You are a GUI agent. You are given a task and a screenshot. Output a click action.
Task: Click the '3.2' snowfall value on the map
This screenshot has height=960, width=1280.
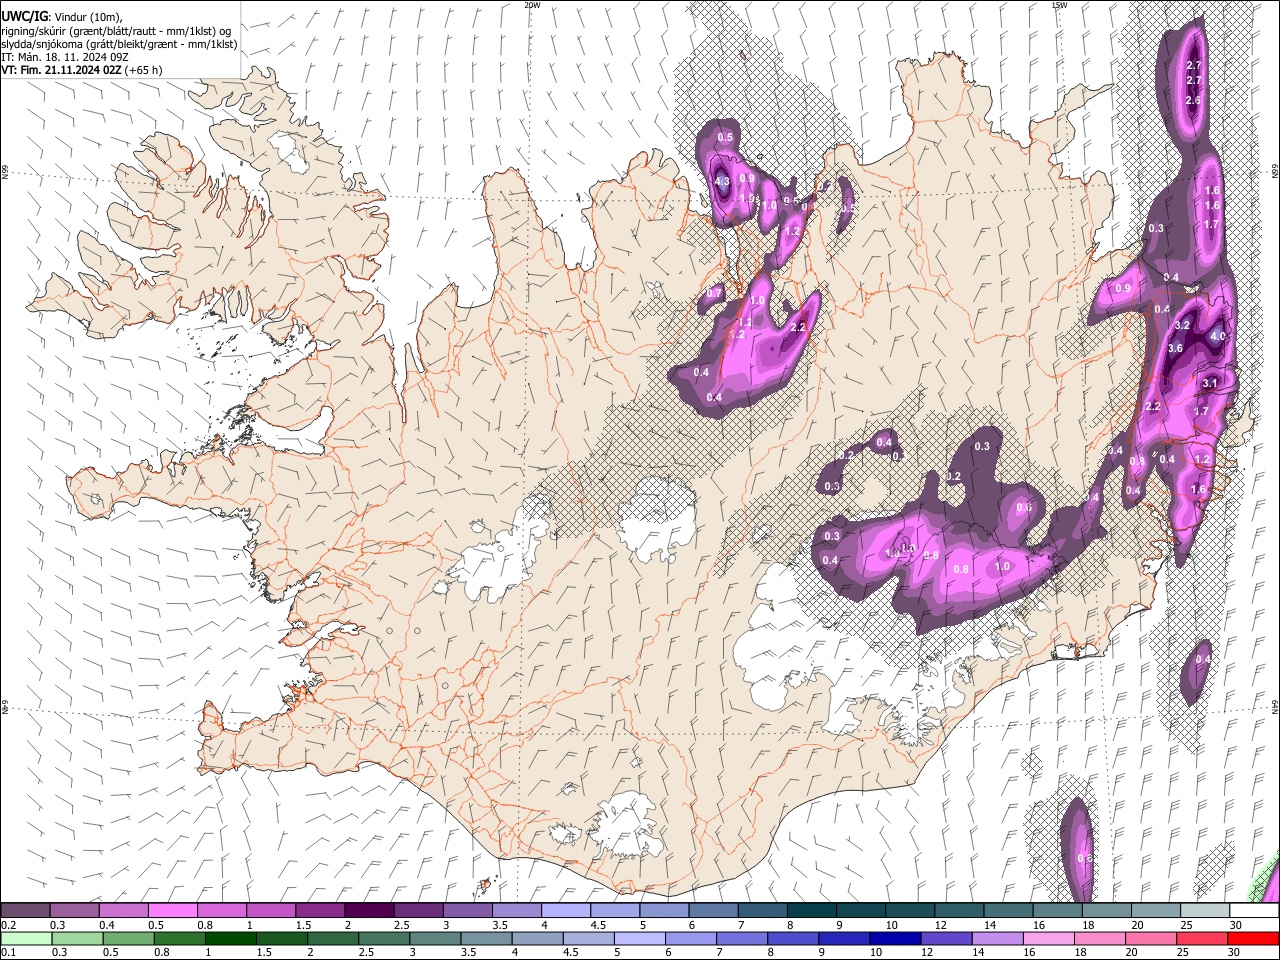pyautogui.click(x=1182, y=326)
